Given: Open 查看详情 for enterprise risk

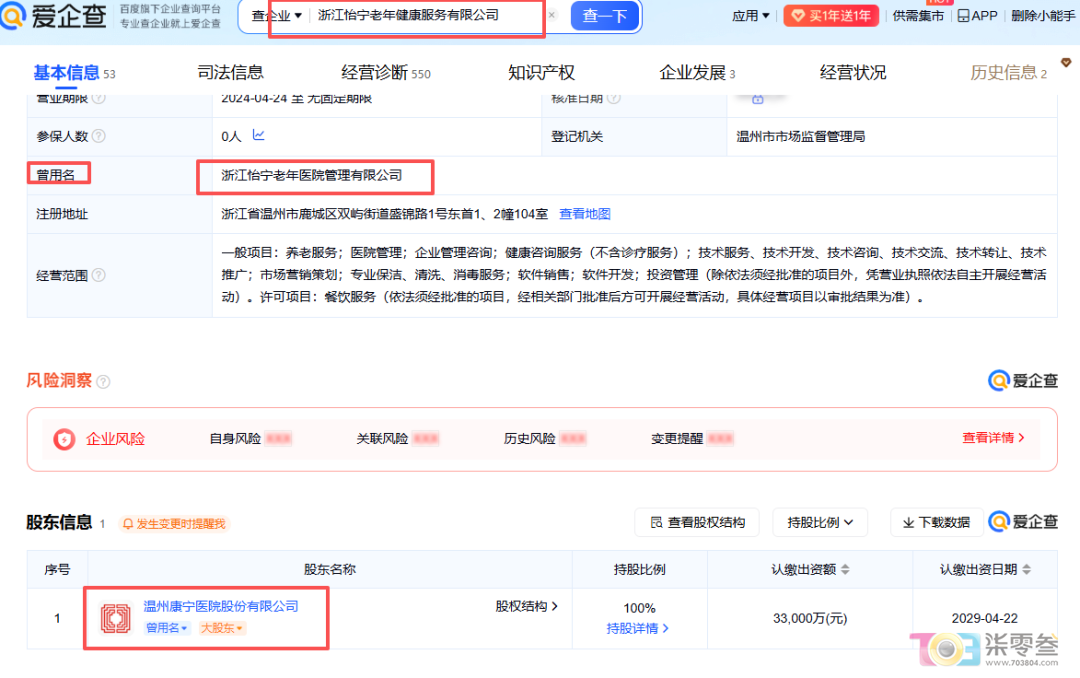Looking at the screenshot, I should [993, 438].
